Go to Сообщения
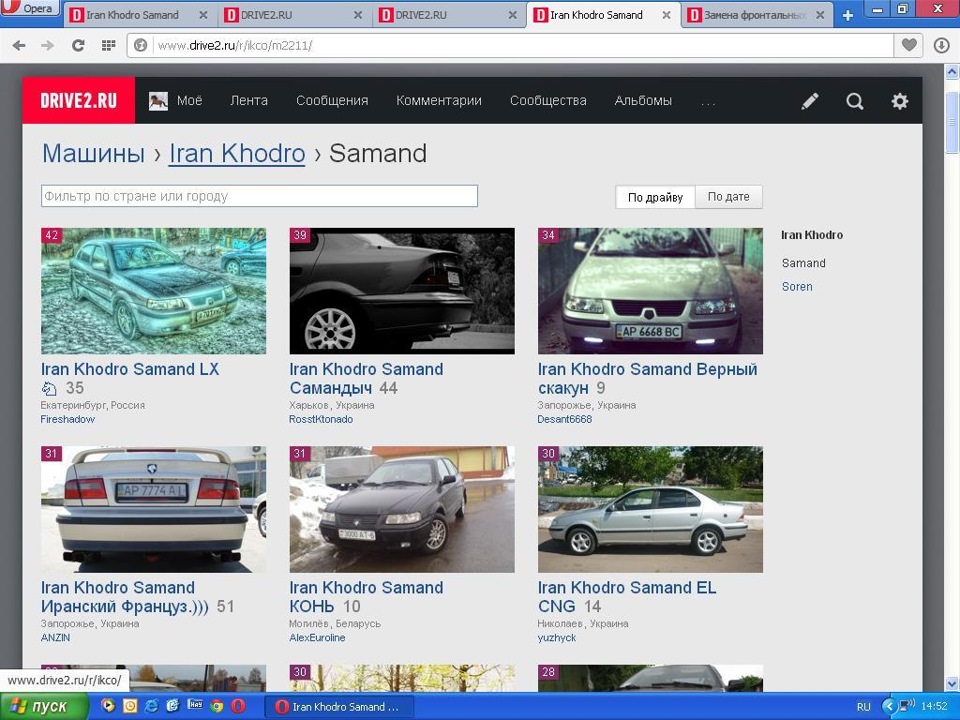The height and width of the screenshot is (720, 960). point(332,100)
